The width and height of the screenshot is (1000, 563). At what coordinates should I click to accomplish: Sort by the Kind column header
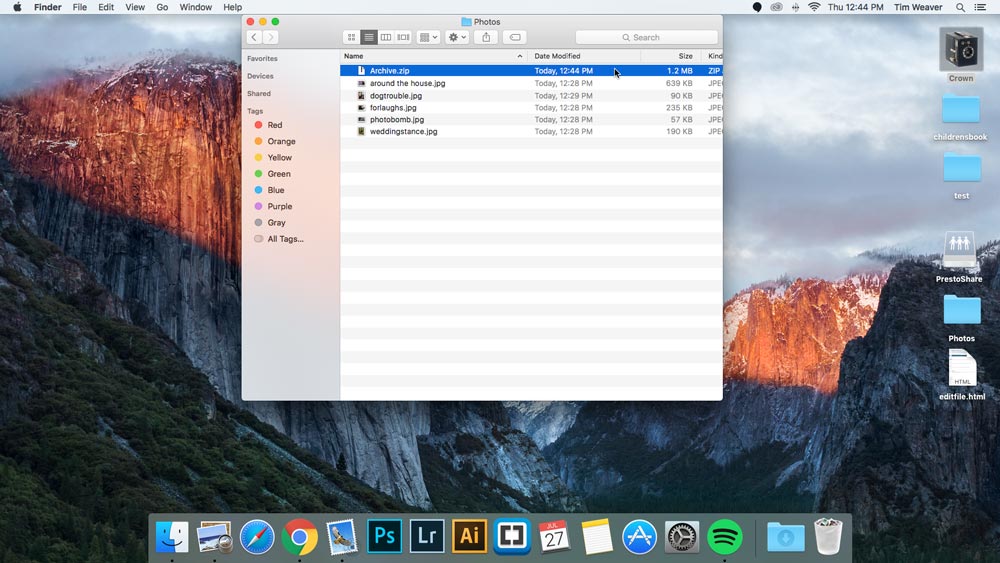712,56
